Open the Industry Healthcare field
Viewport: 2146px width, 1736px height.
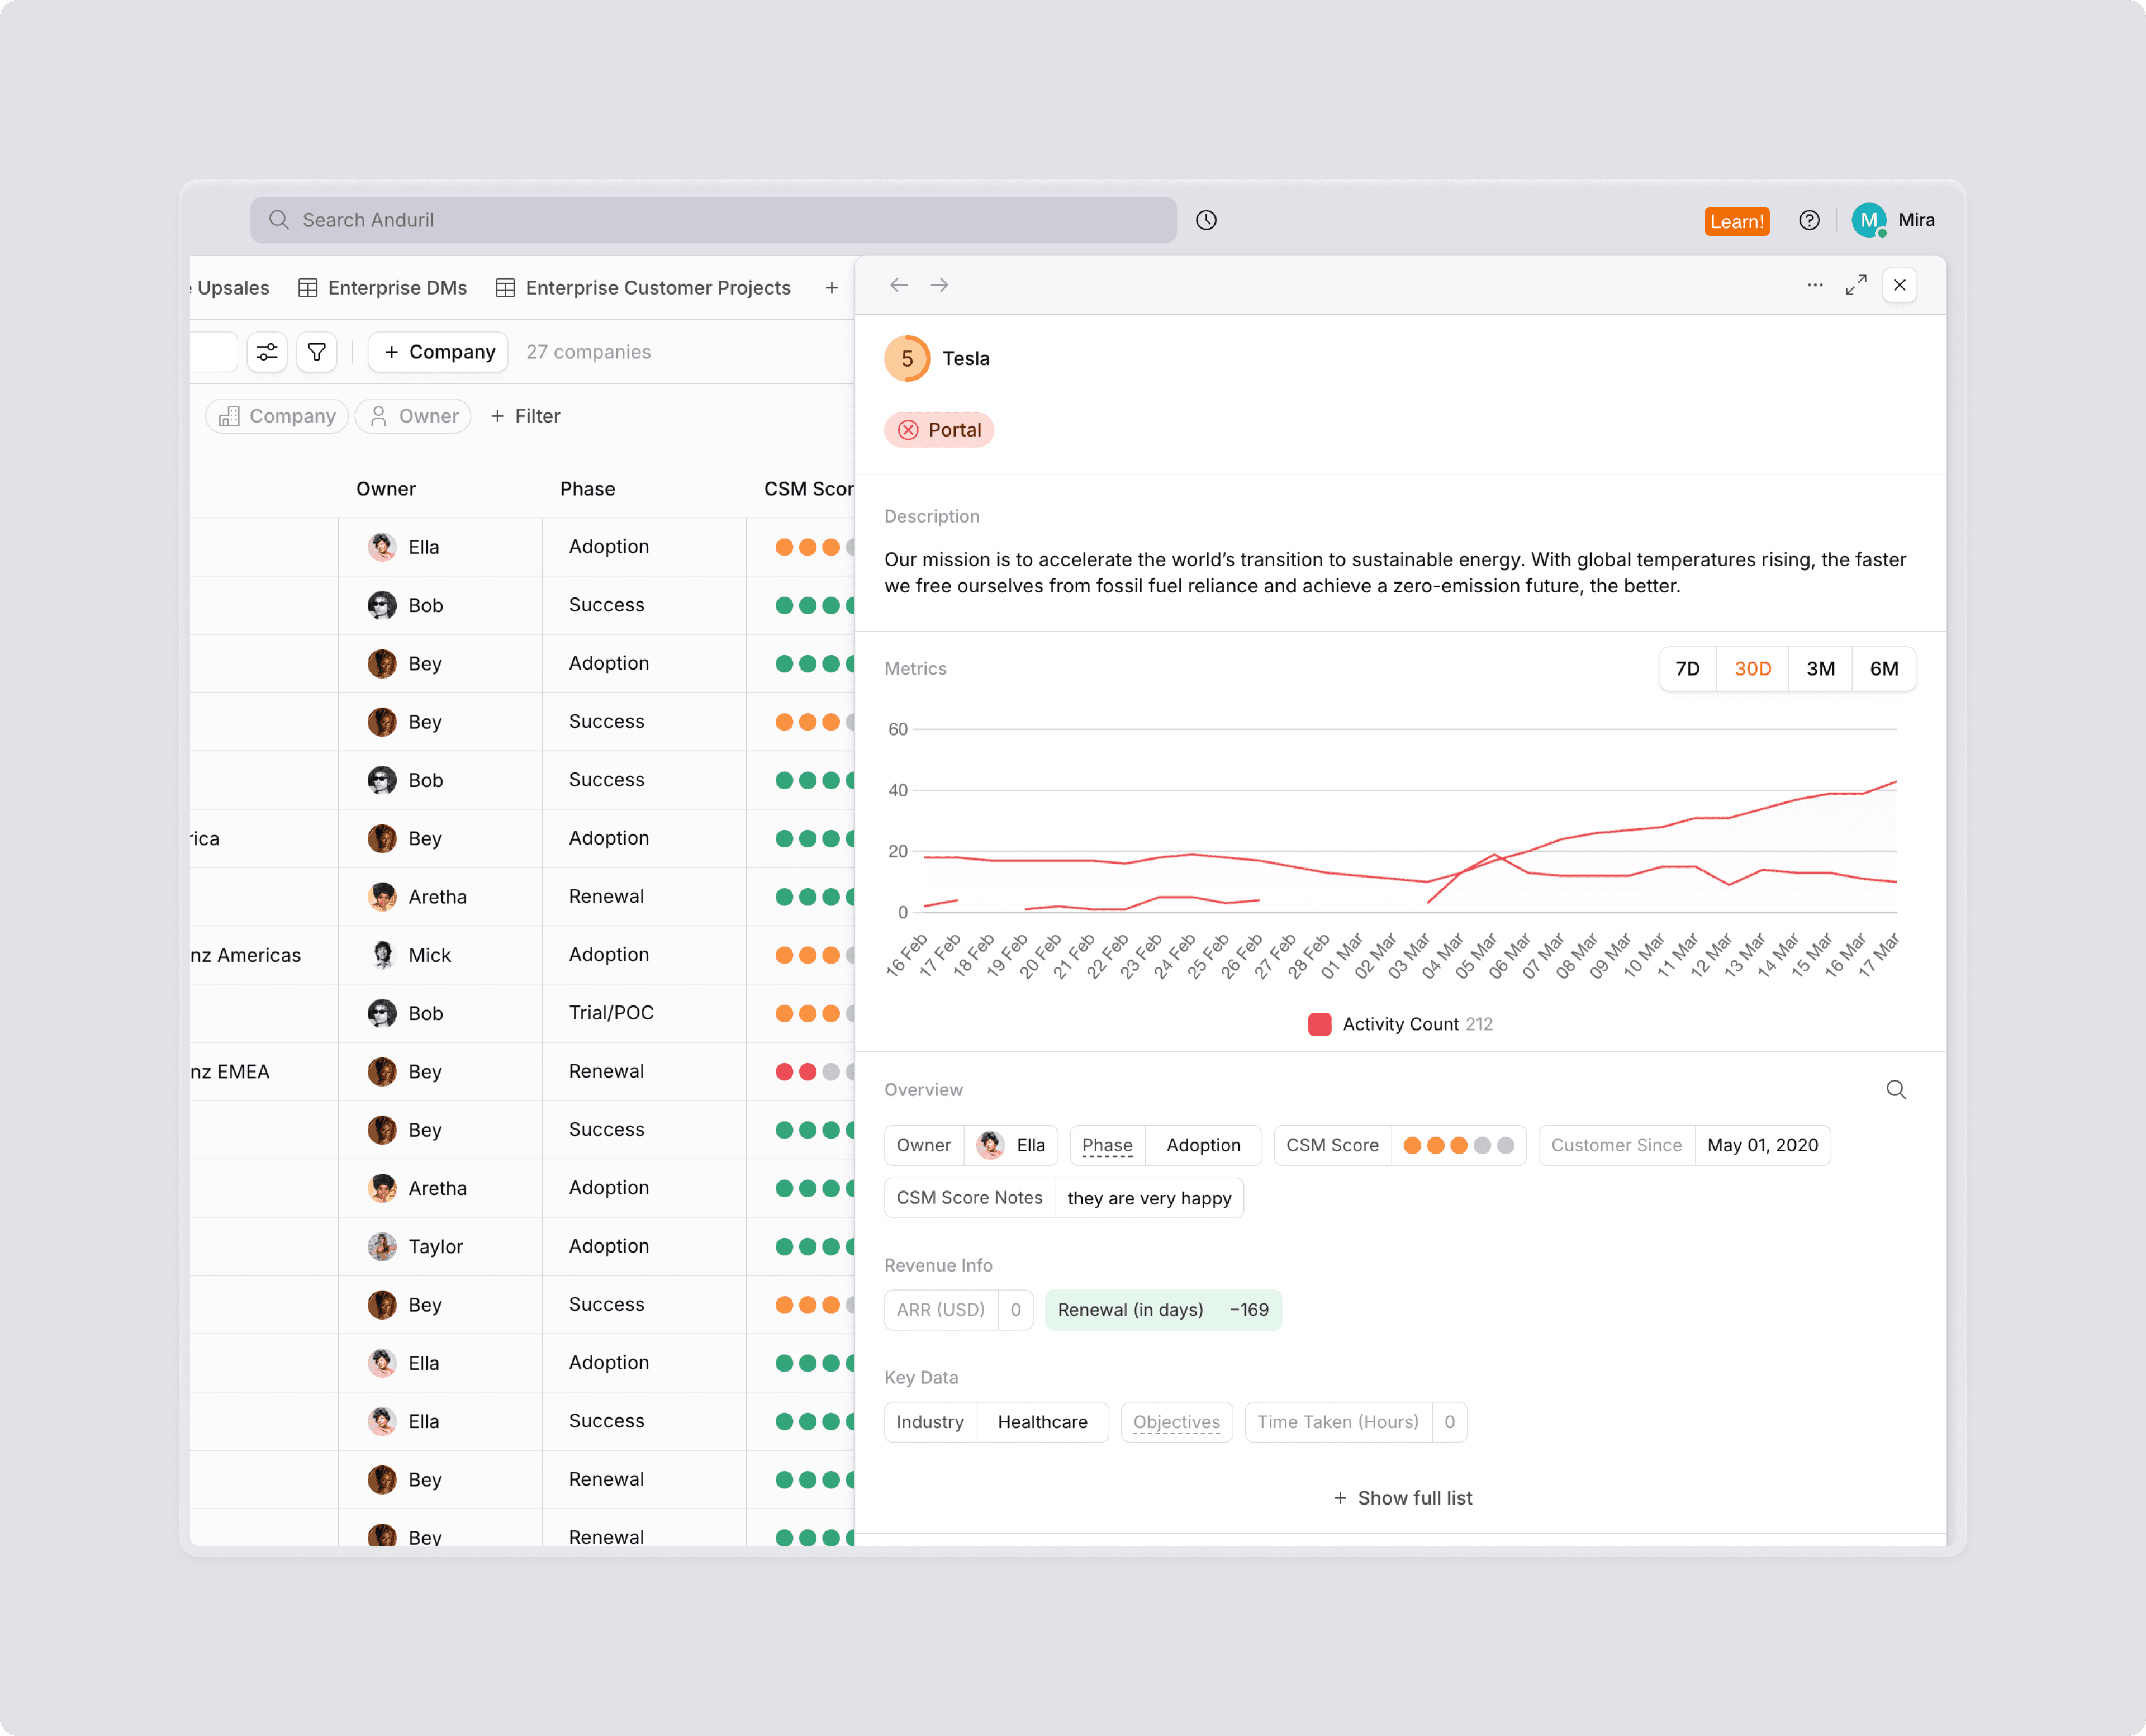click(x=997, y=1423)
